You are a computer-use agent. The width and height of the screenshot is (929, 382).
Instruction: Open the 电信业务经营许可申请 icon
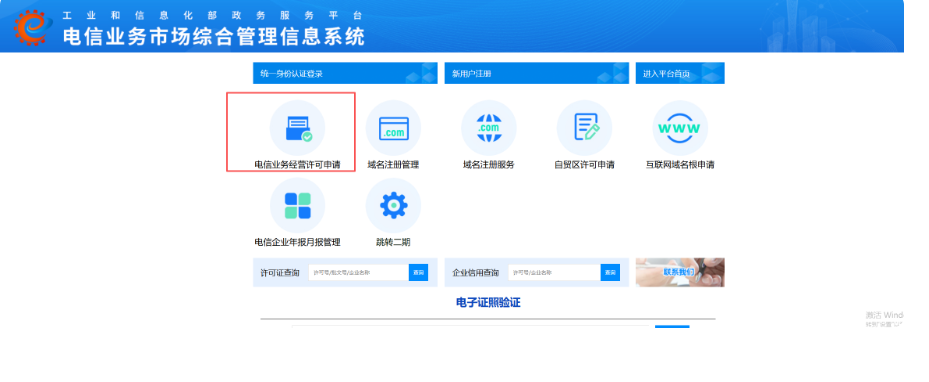coord(297,128)
